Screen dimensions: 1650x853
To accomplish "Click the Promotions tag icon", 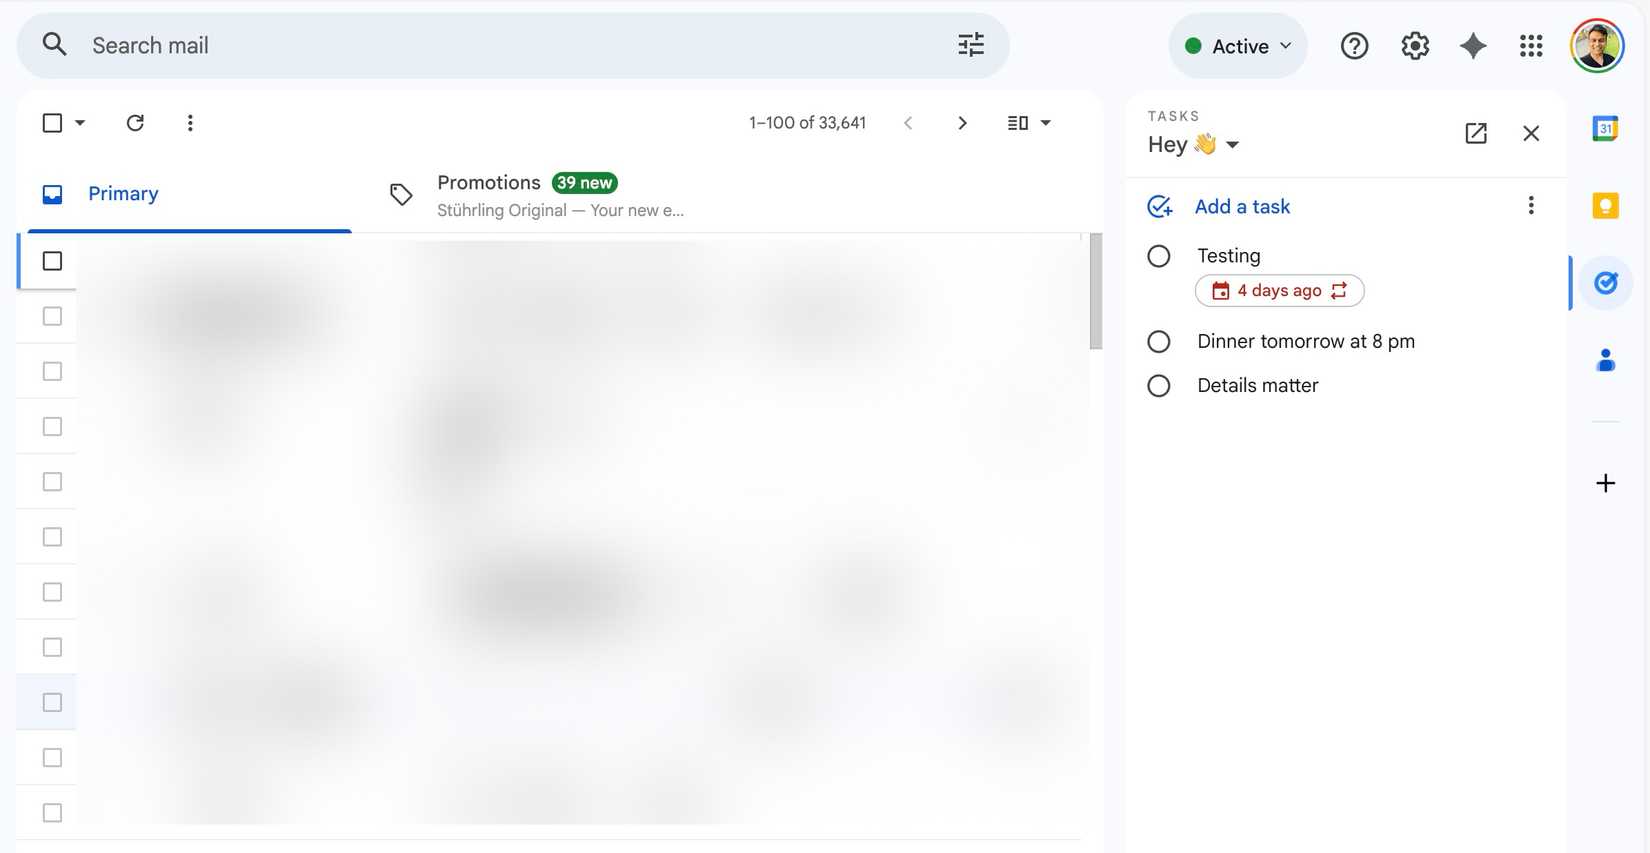I will coord(401,194).
